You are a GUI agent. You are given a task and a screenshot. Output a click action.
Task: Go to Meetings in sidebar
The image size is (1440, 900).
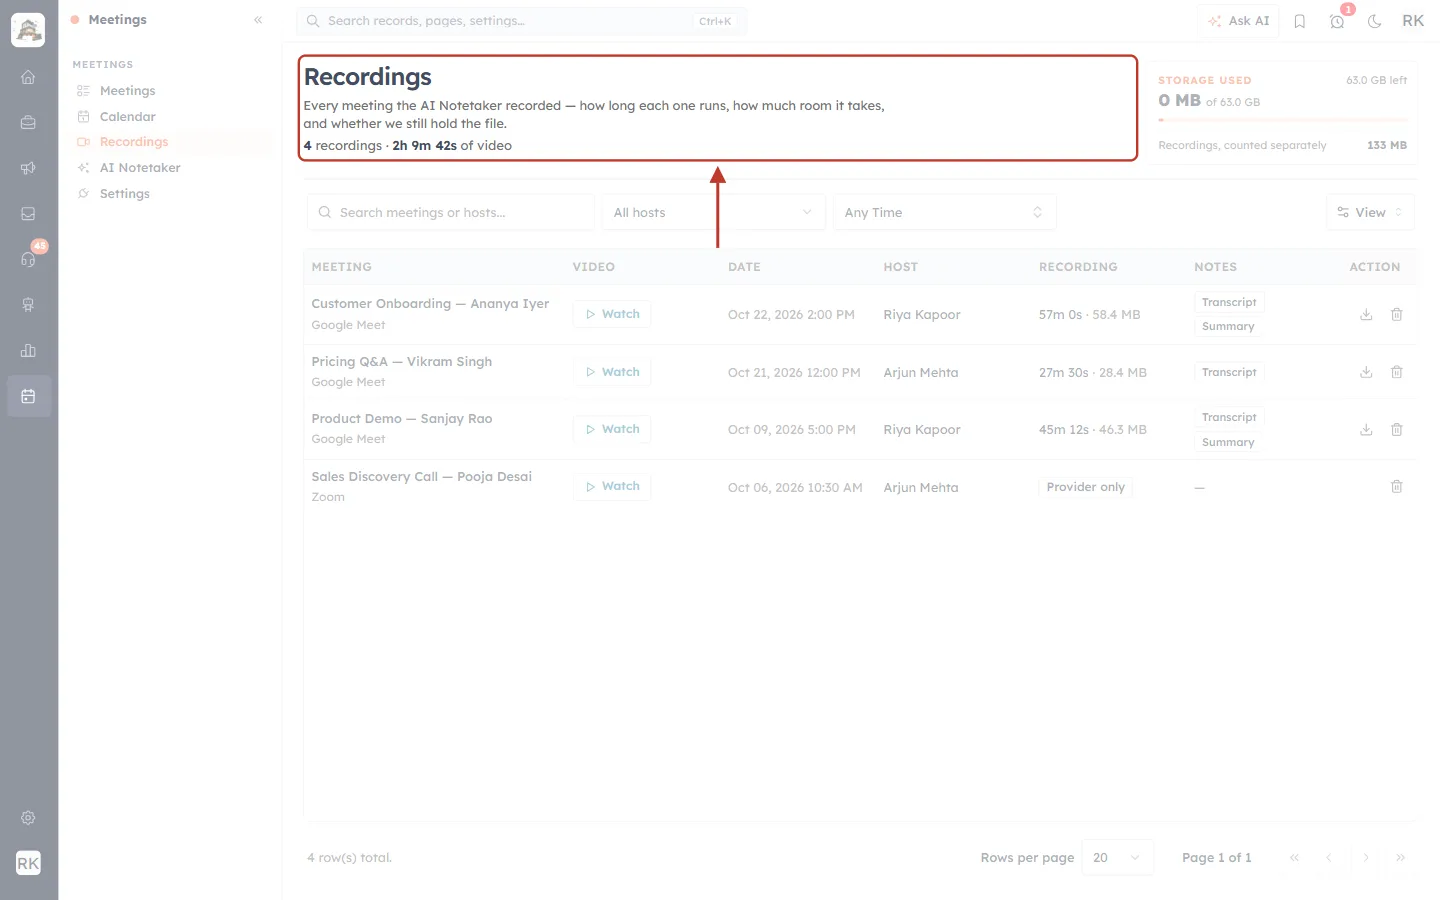(x=128, y=91)
